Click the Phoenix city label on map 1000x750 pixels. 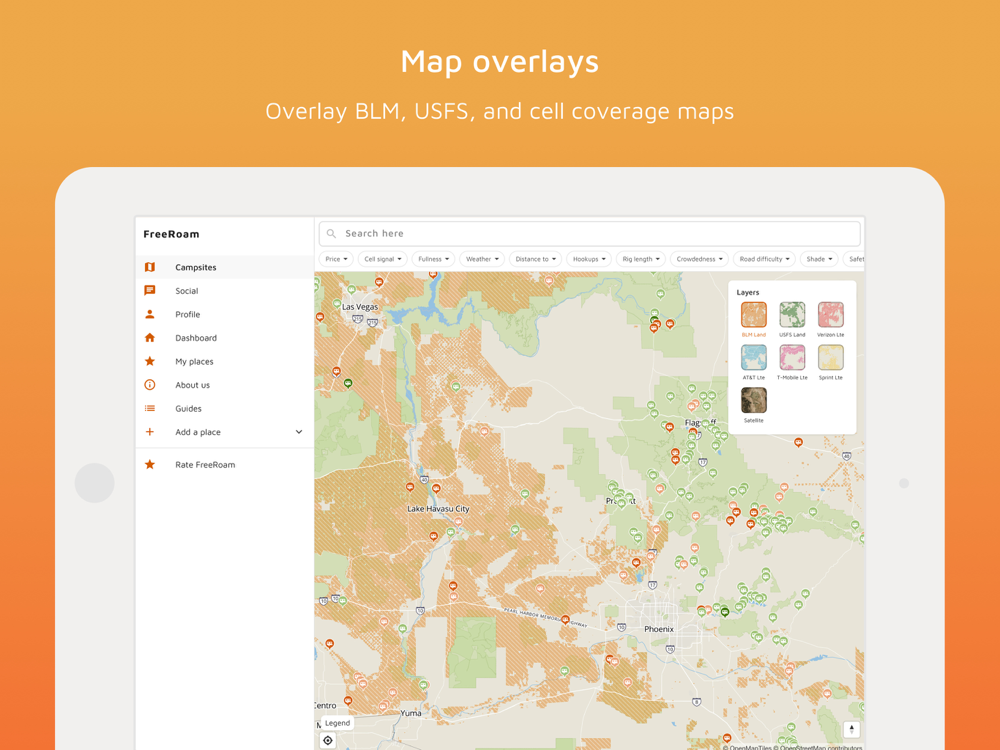coord(659,629)
